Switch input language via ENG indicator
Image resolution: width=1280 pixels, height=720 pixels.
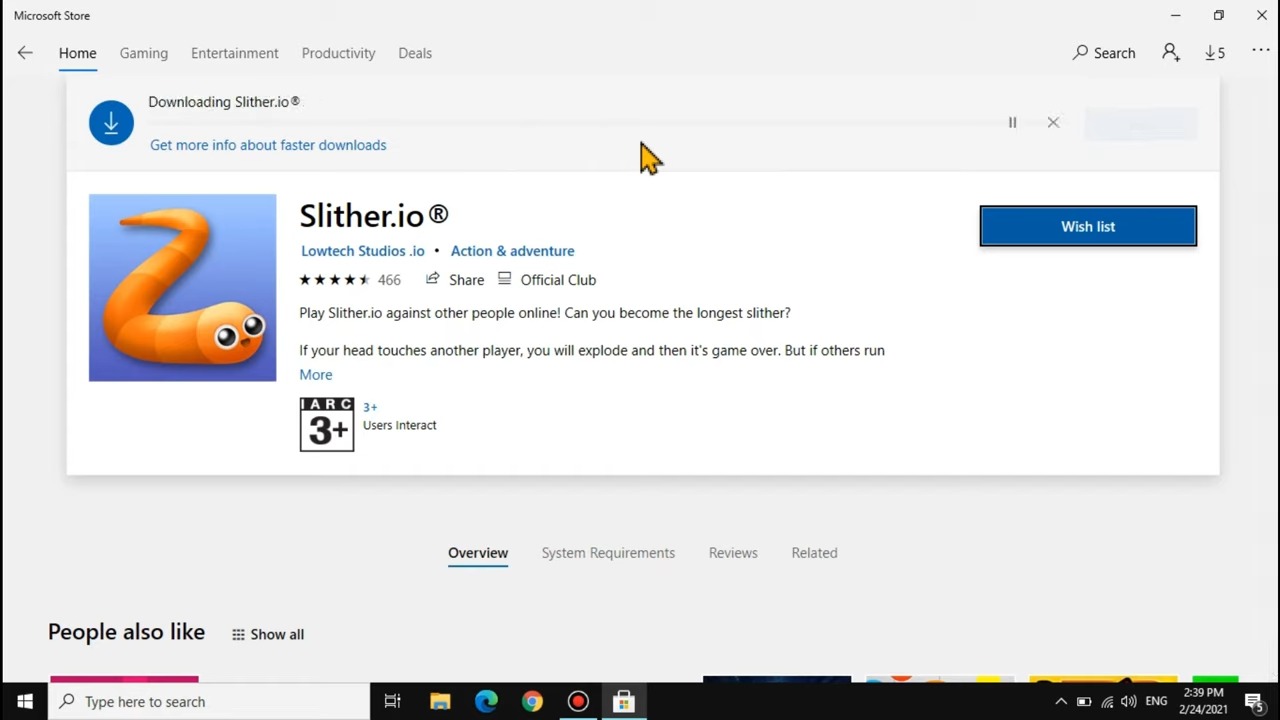(x=1156, y=702)
